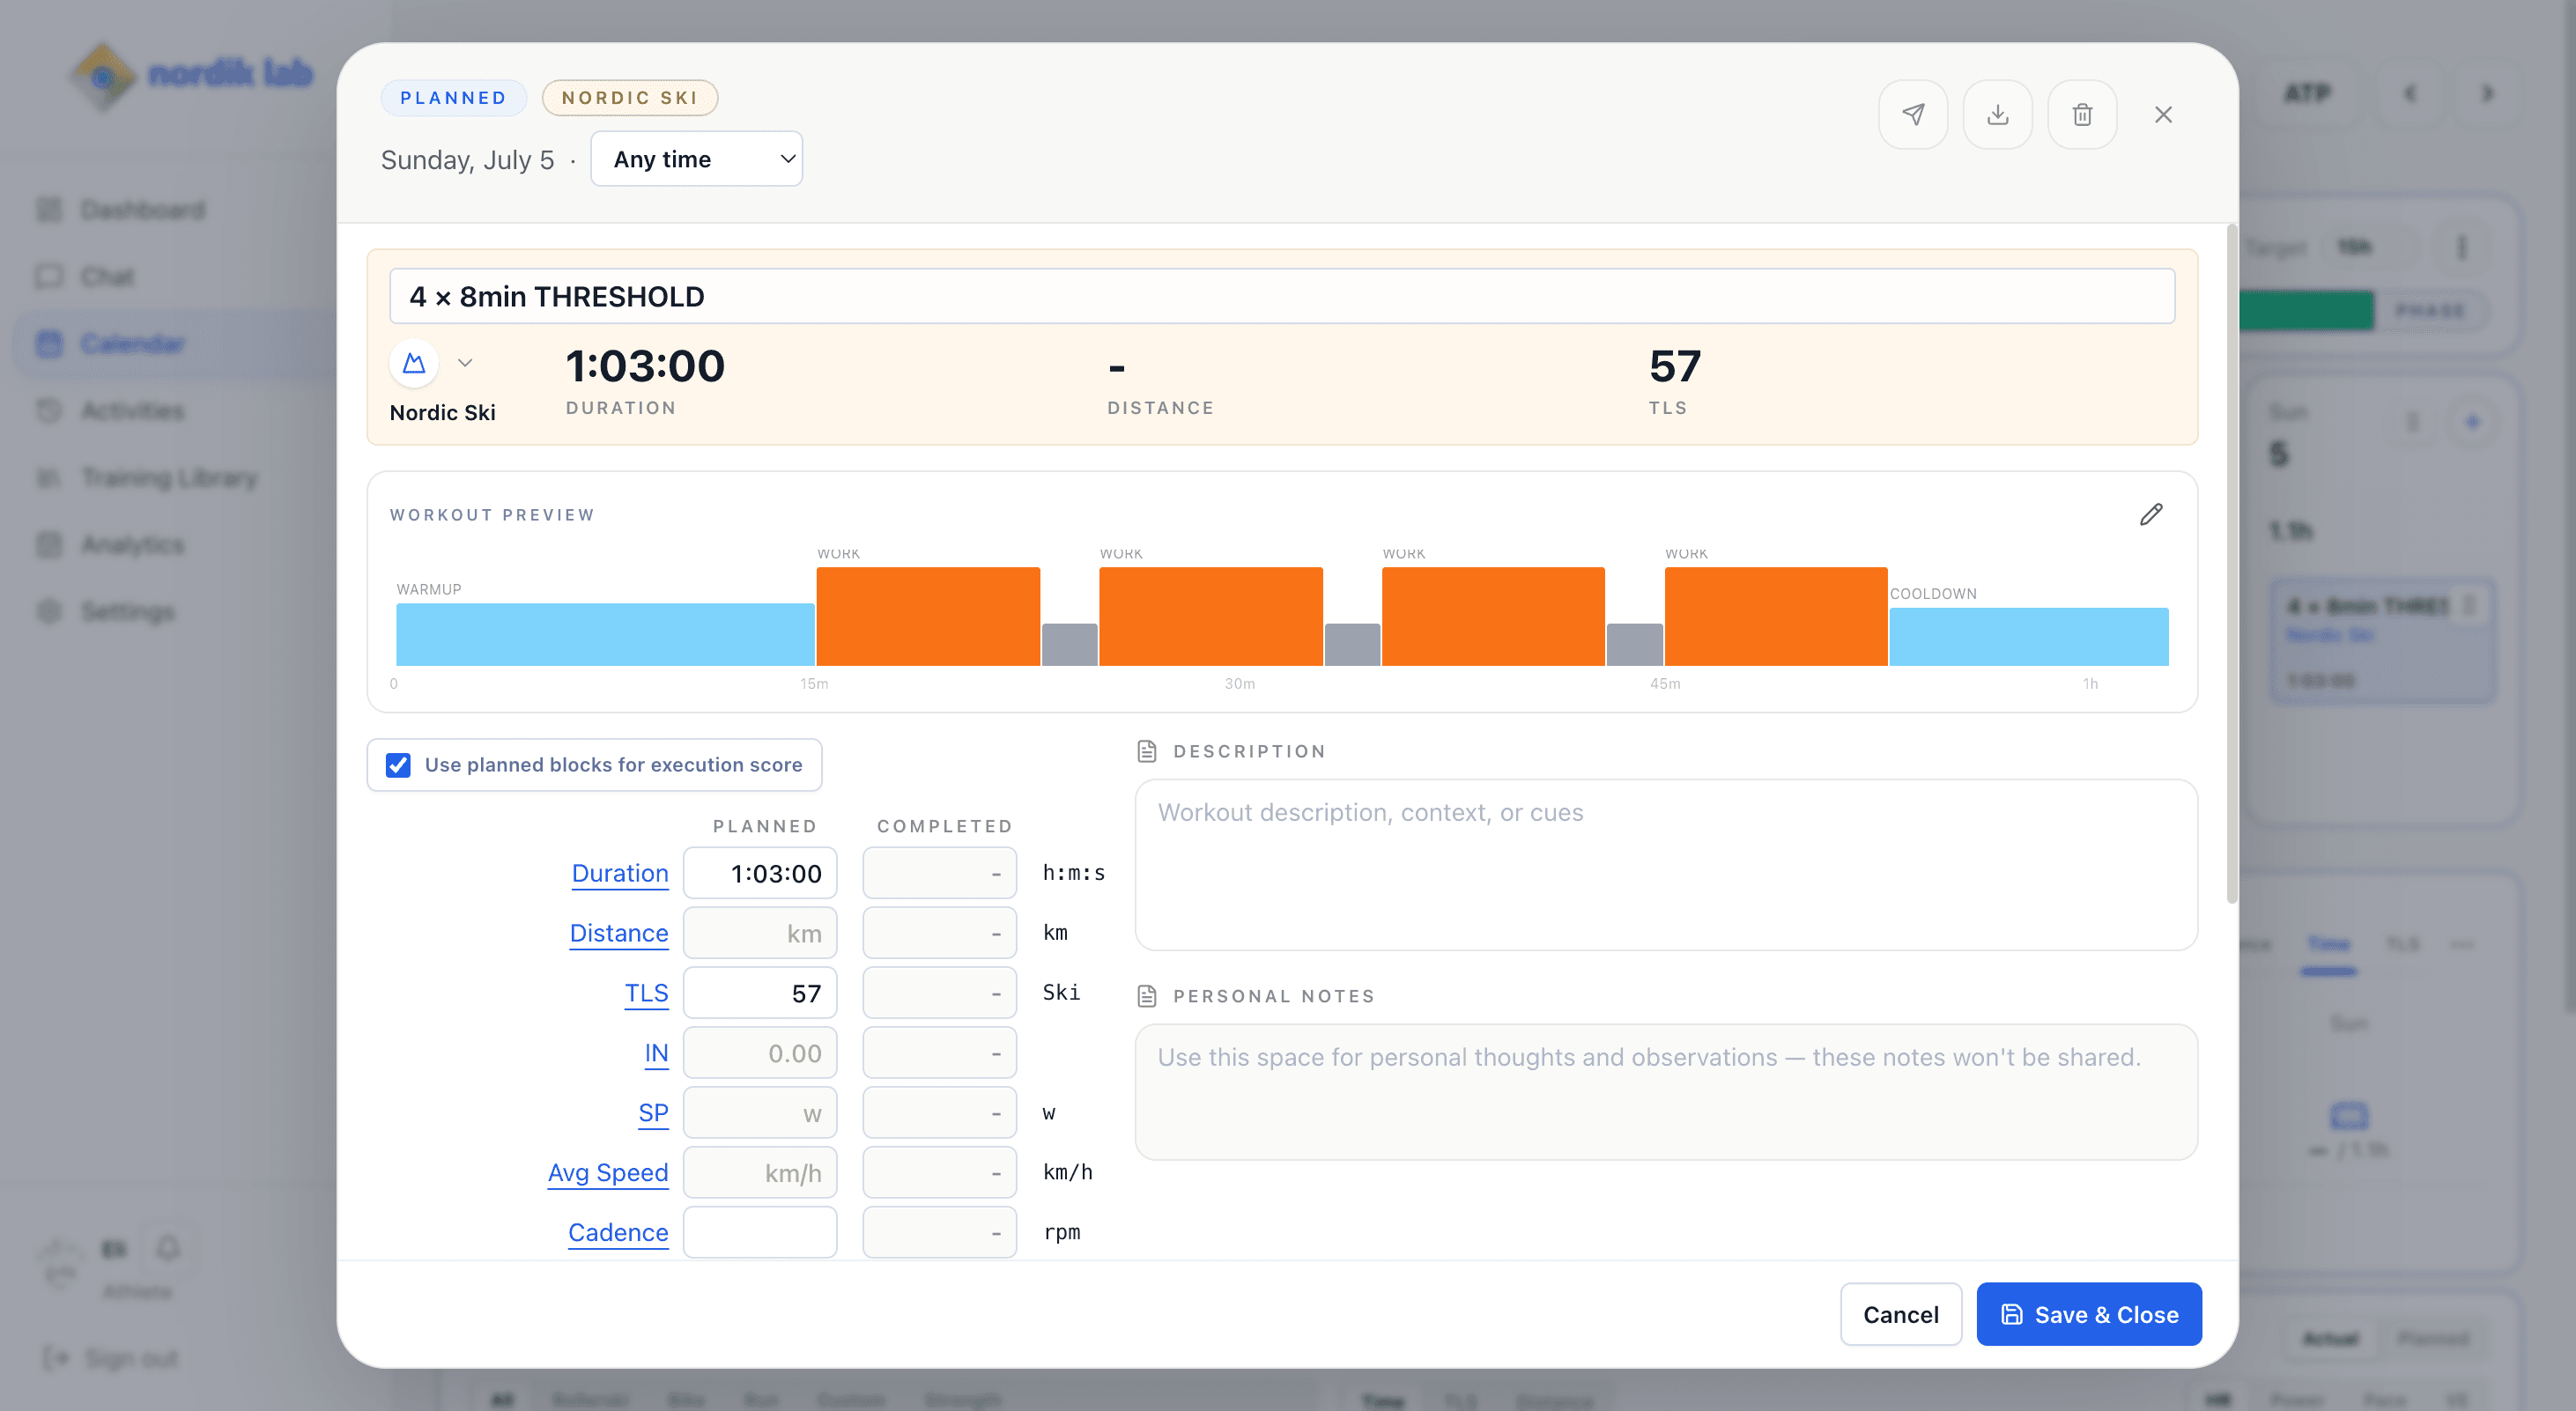Click the trash delete workout icon
The width and height of the screenshot is (2576, 1411).
click(x=2082, y=114)
